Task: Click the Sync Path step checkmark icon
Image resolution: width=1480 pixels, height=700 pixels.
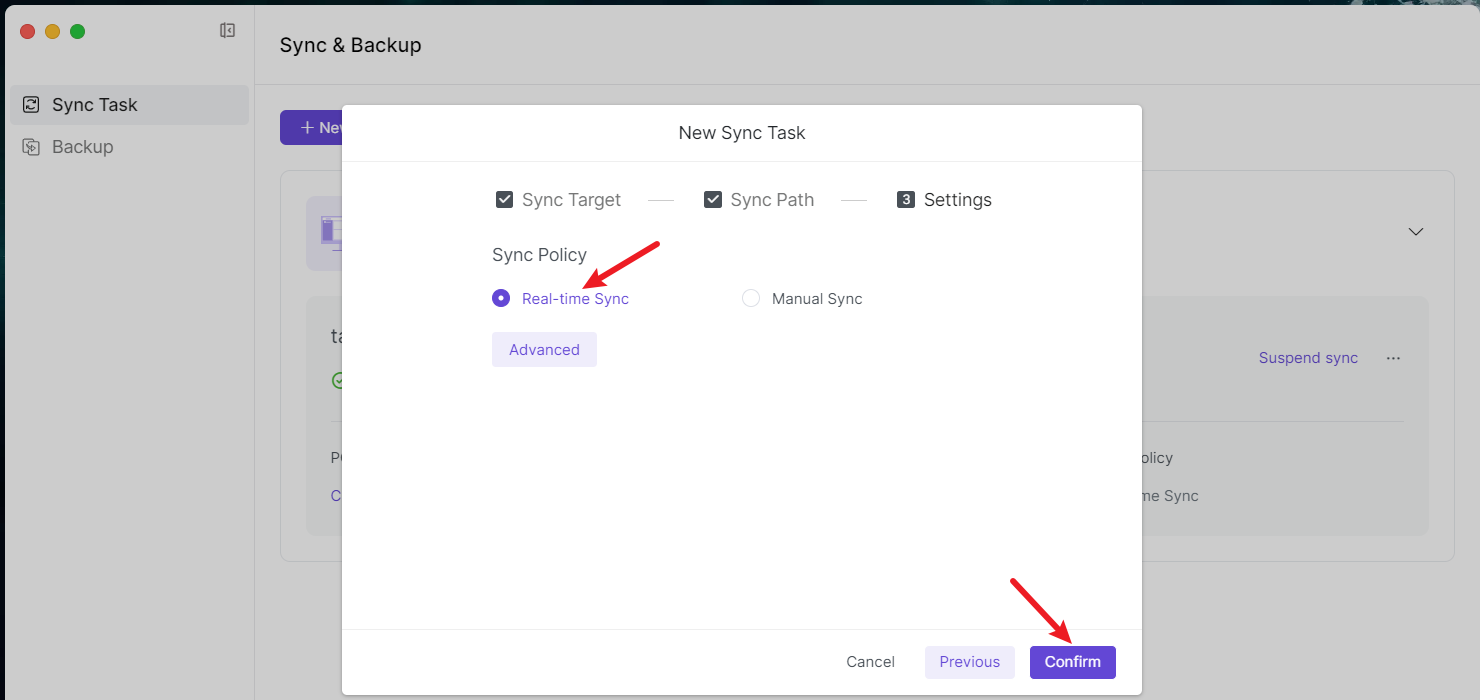Action: point(713,200)
